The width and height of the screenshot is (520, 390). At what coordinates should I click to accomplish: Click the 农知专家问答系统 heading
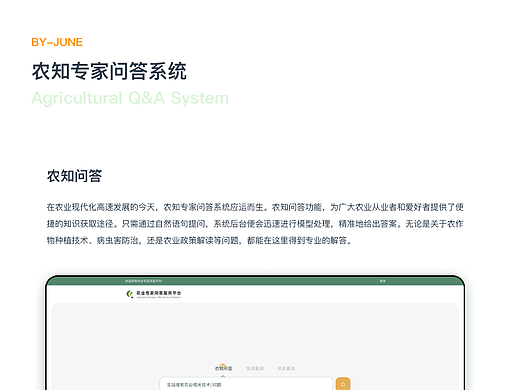pos(109,71)
